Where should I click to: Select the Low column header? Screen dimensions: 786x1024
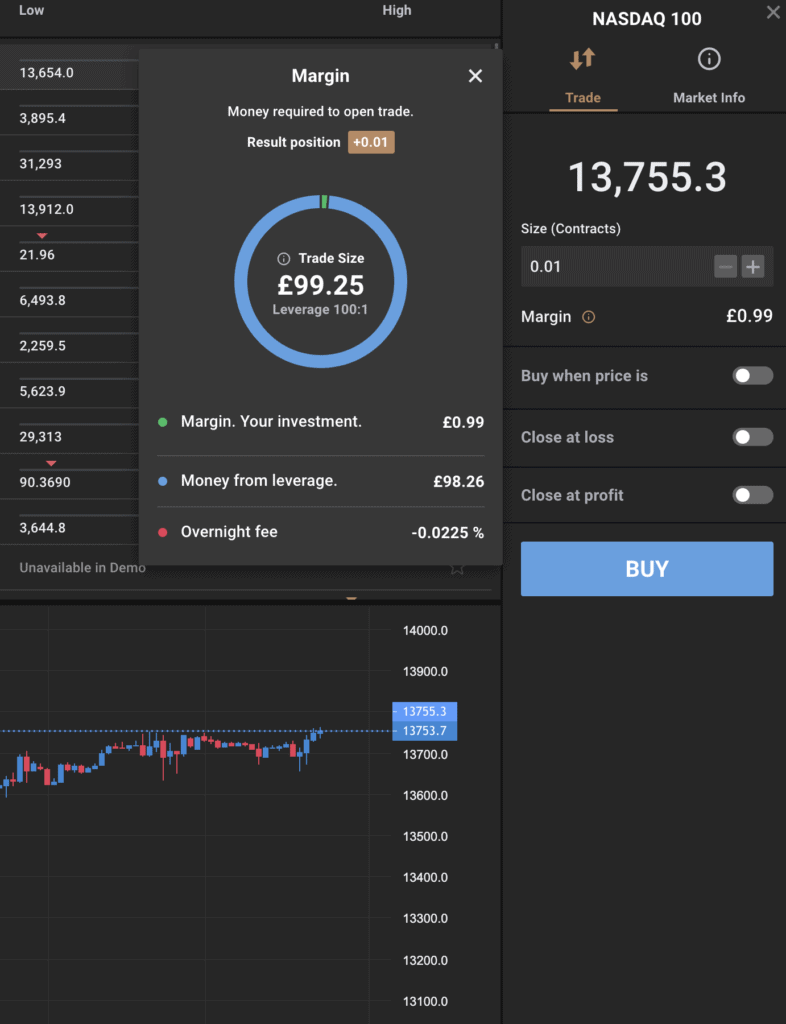tap(31, 10)
